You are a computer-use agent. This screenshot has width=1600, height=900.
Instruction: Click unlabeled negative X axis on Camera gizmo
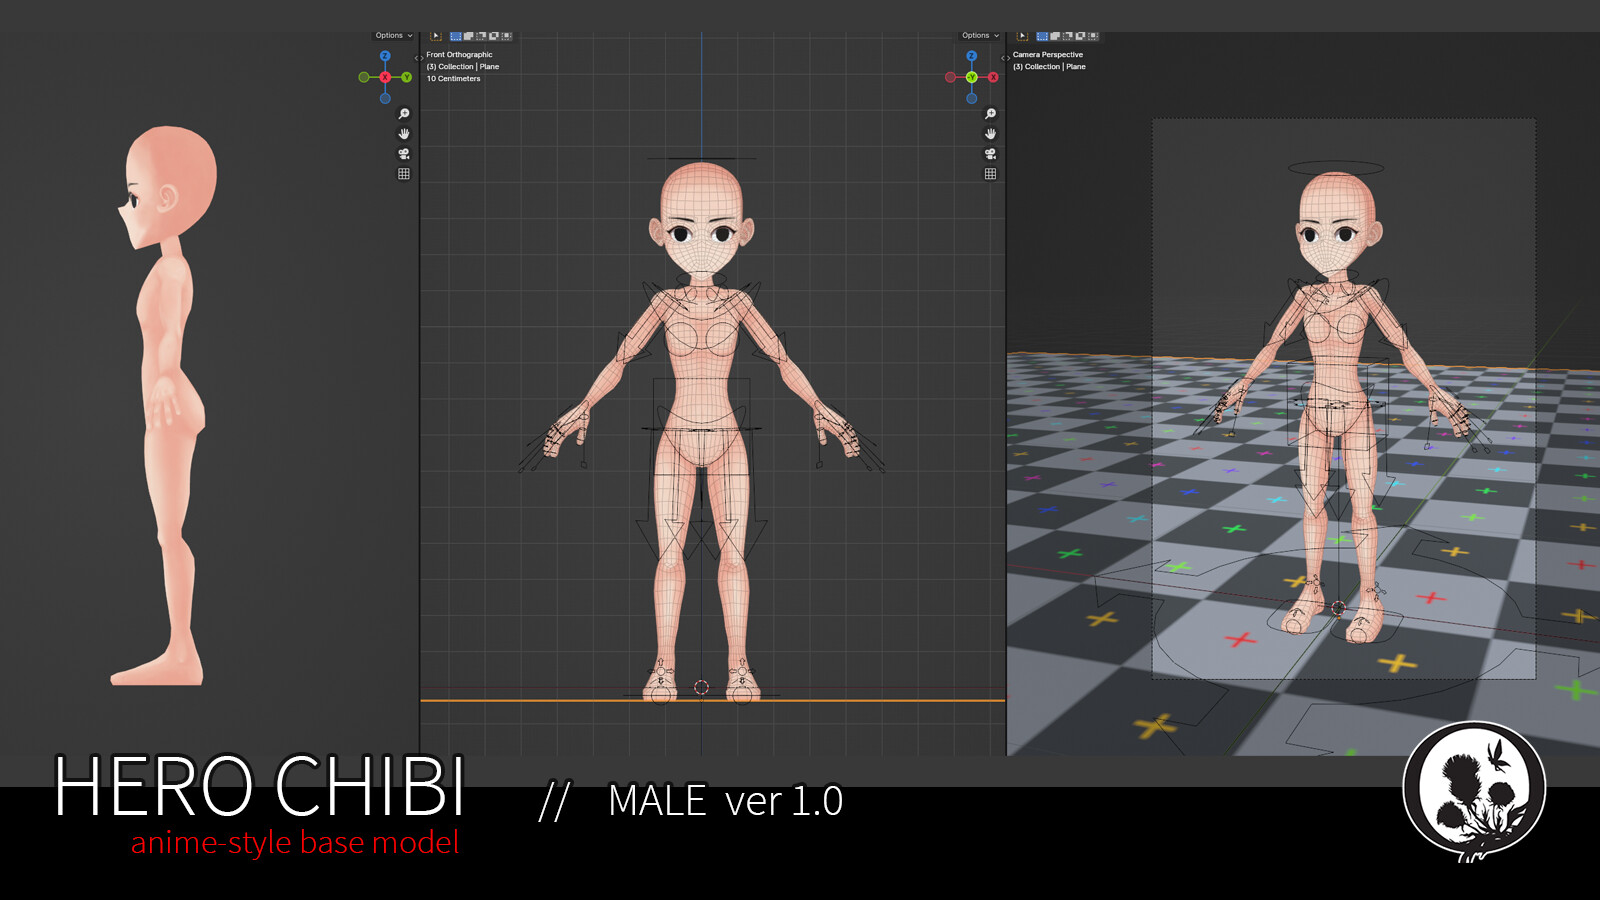click(951, 77)
